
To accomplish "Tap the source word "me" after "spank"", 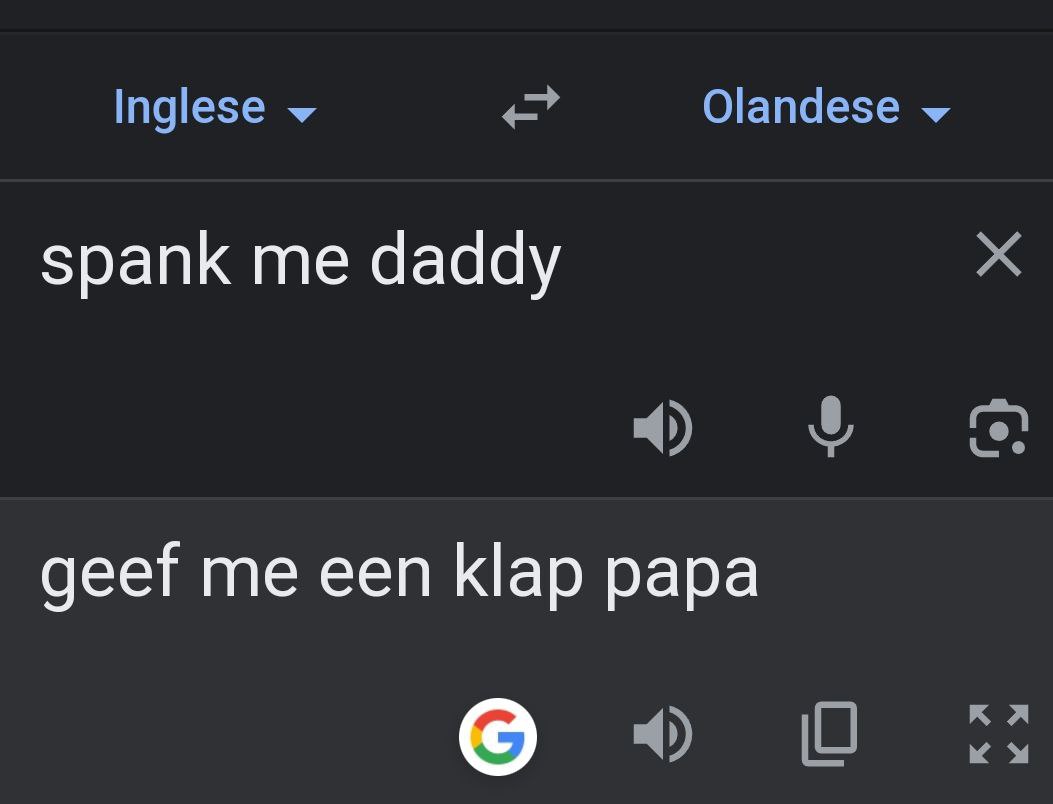I will (x=300, y=262).
